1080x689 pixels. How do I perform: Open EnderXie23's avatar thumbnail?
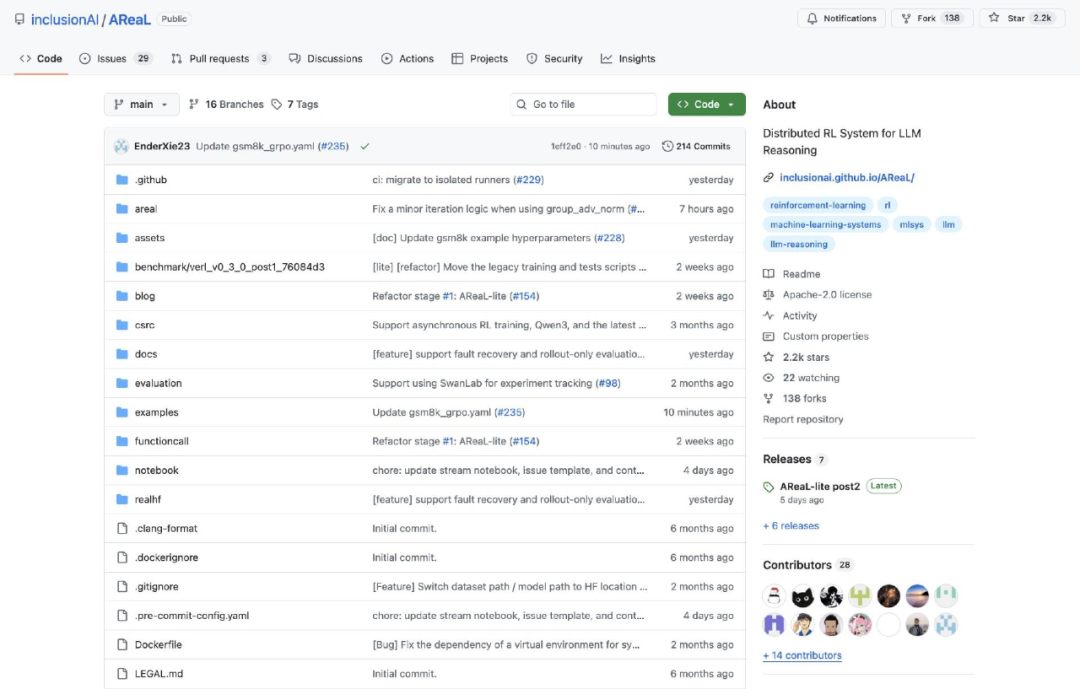coord(121,146)
